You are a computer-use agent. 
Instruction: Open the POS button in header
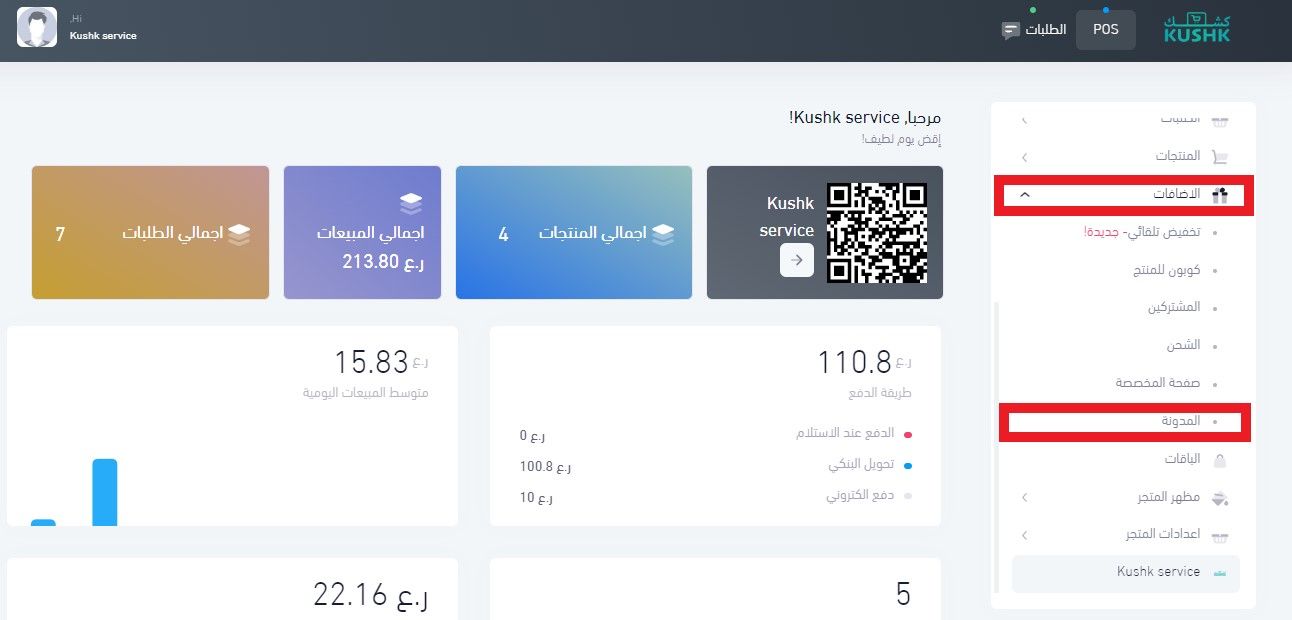(x=1106, y=29)
